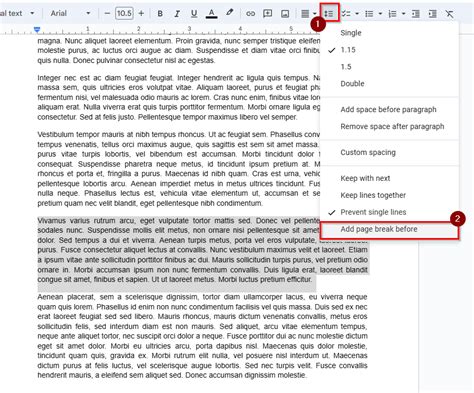
Task: Select Single line spacing
Action: point(389,33)
